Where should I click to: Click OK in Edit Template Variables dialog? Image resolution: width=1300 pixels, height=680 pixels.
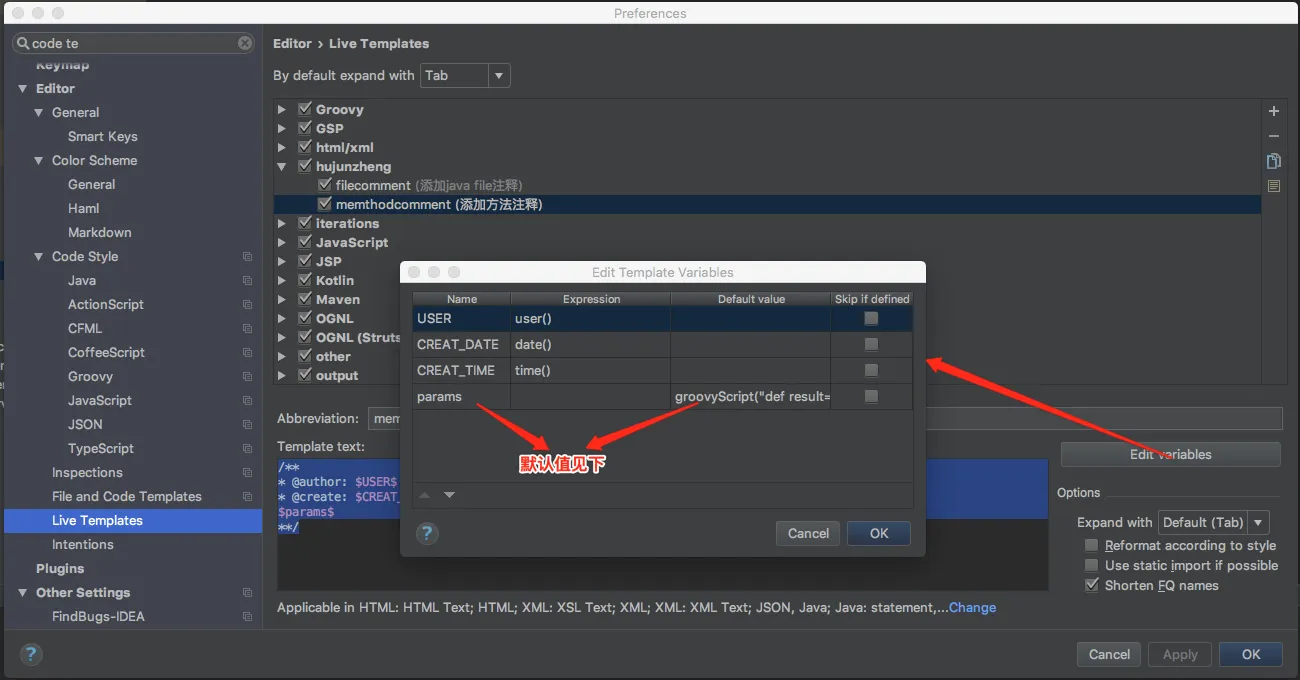coord(879,533)
